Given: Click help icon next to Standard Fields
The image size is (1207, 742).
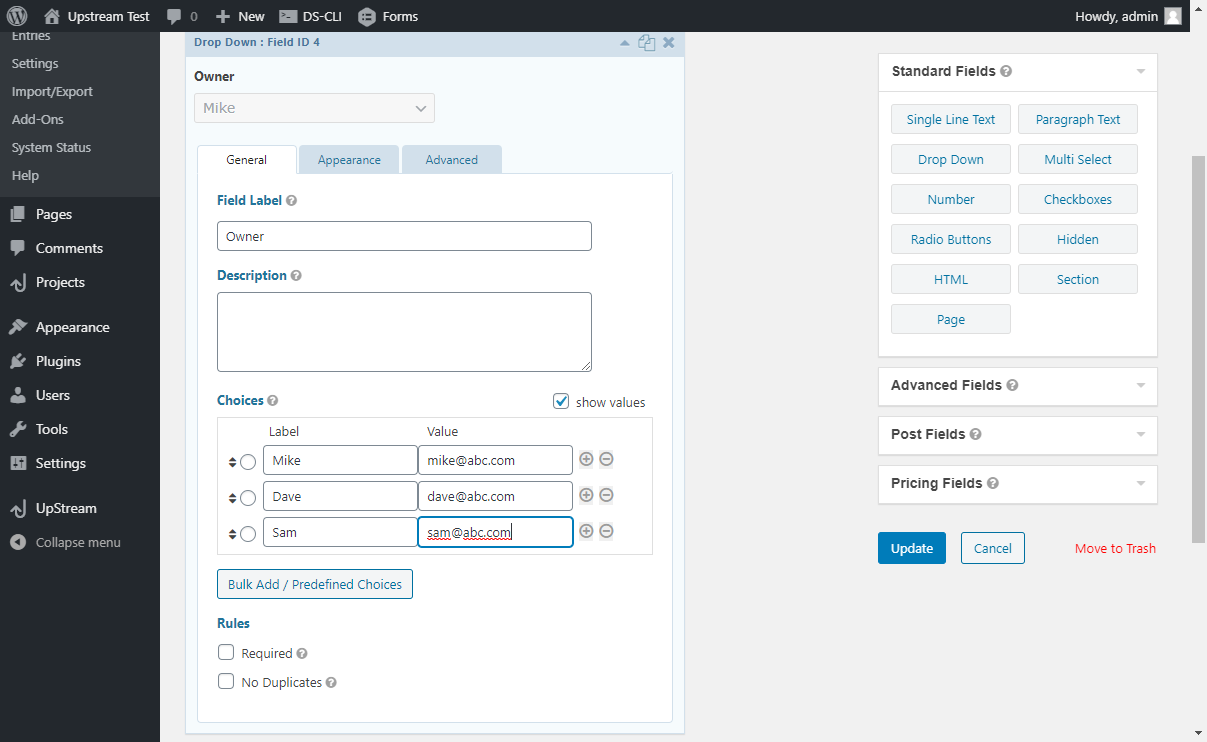Looking at the screenshot, I should 1006,72.
